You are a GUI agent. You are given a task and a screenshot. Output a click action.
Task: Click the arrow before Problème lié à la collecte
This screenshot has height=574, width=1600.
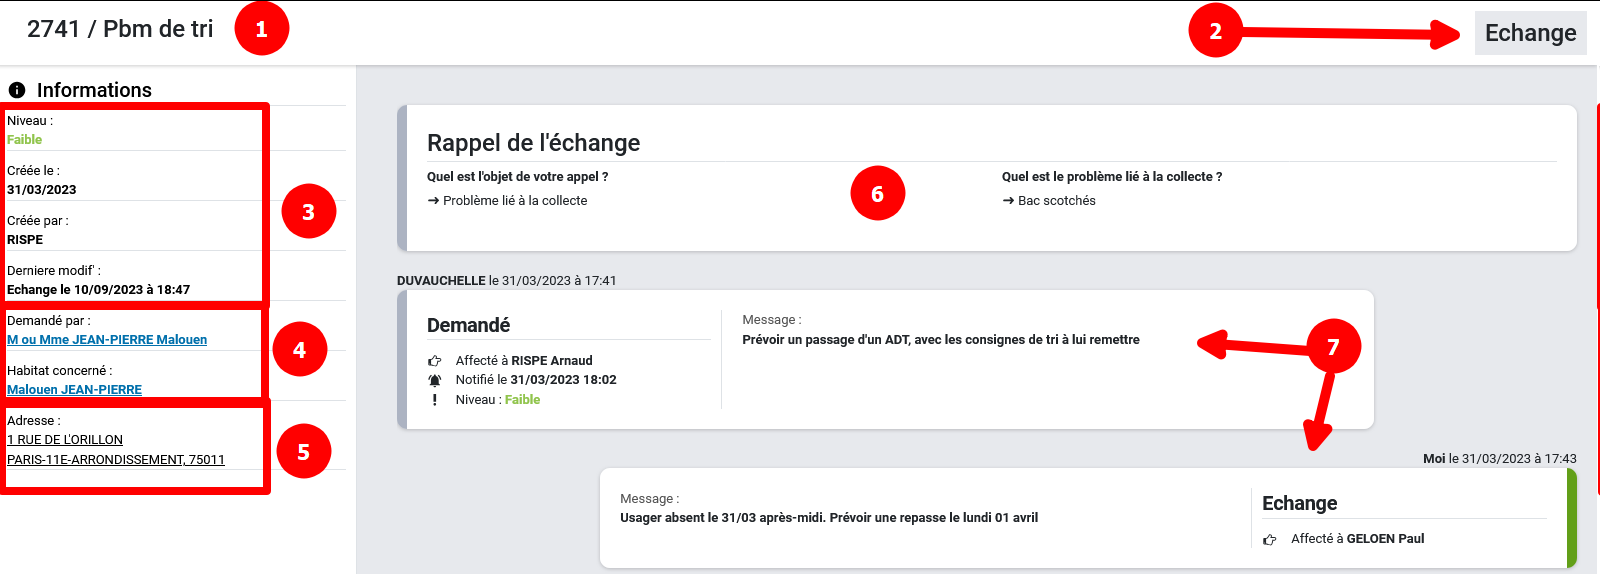click(x=433, y=201)
